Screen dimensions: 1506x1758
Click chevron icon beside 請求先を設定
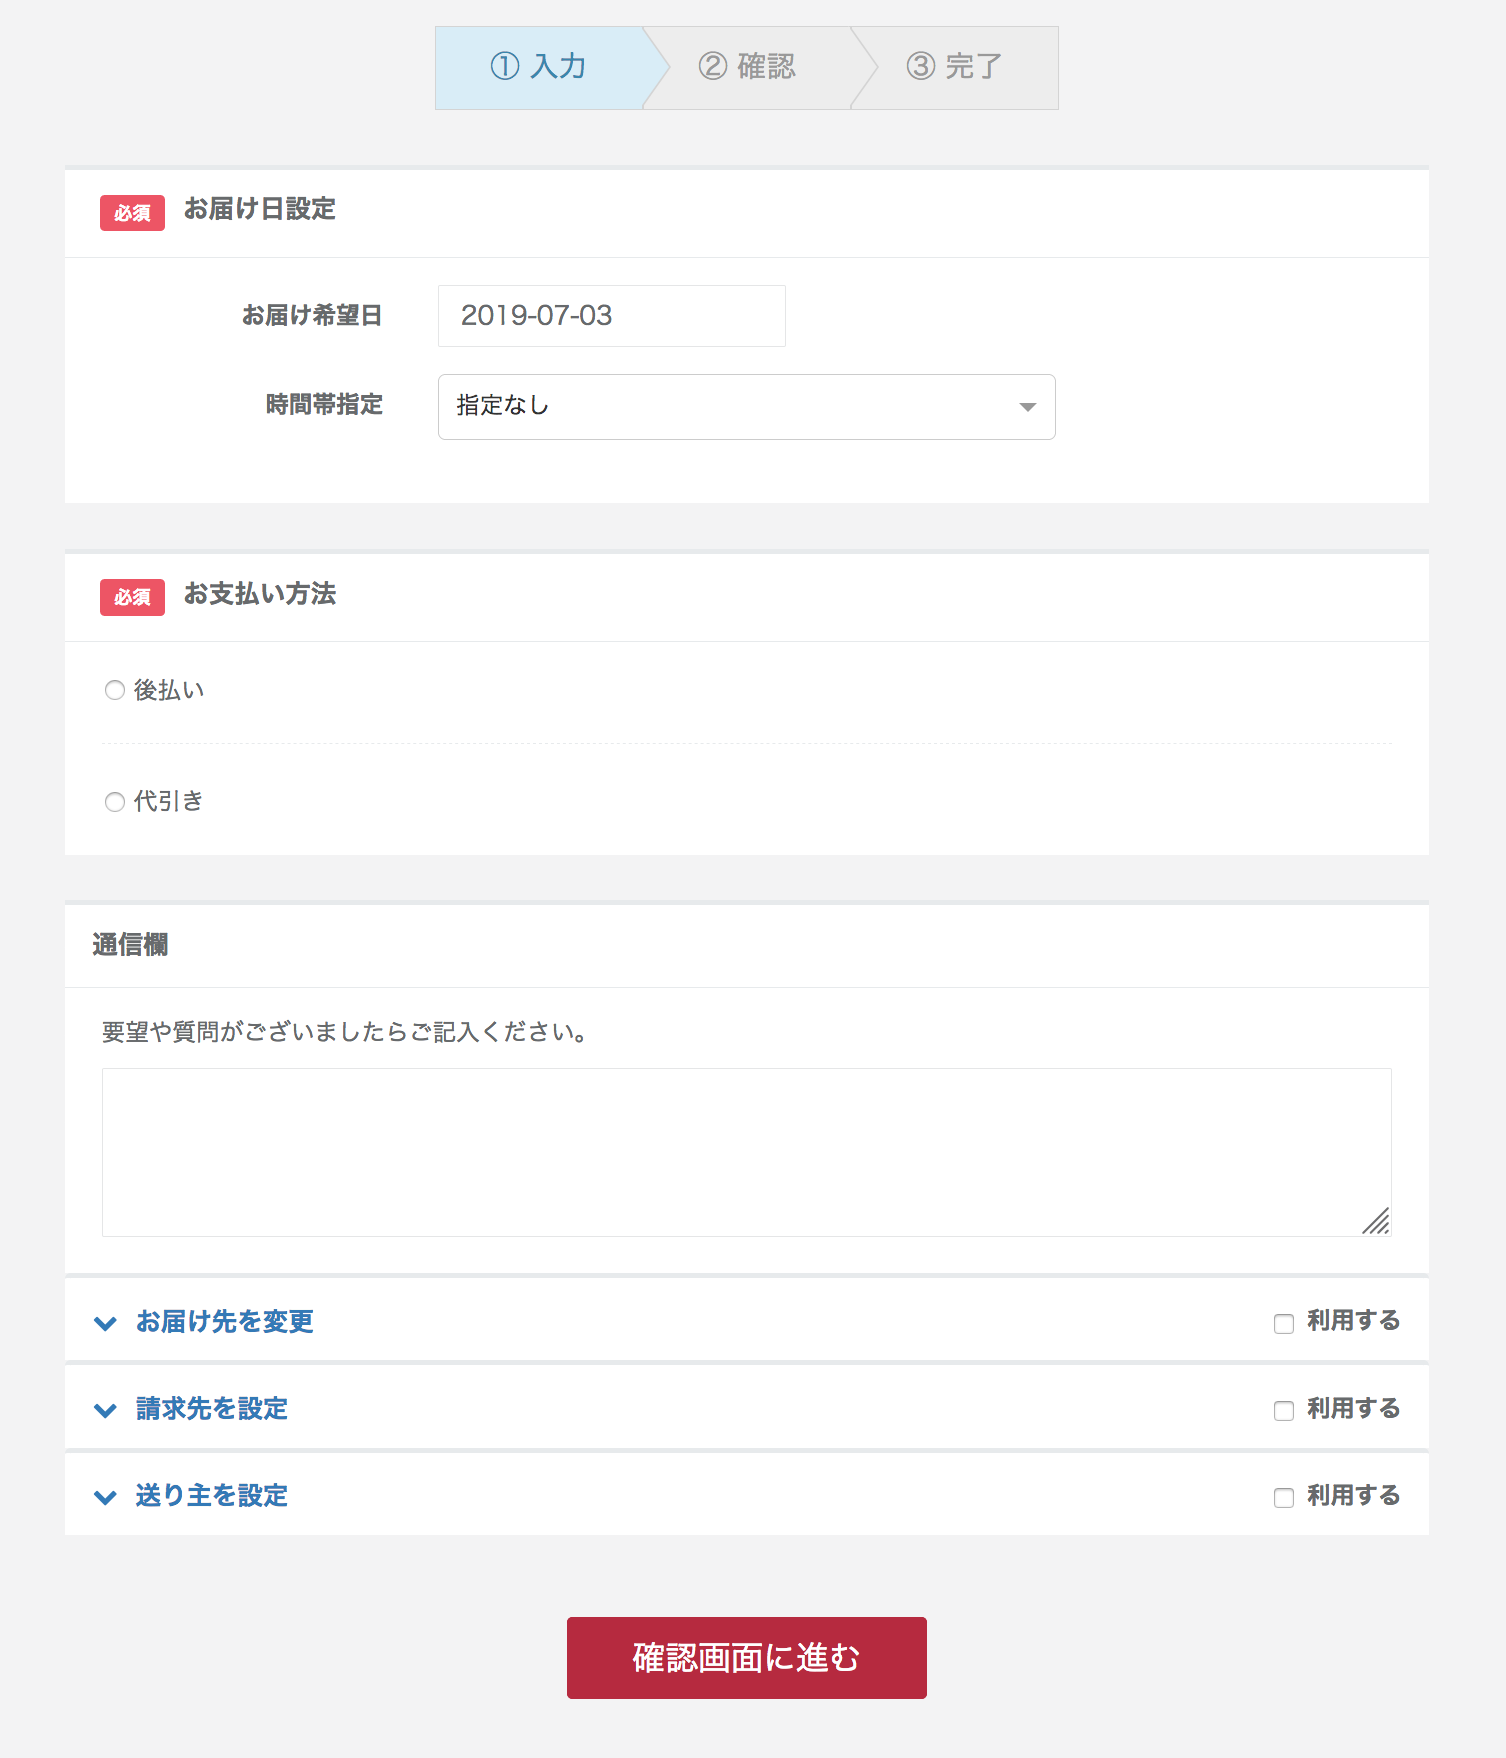click(105, 1410)
